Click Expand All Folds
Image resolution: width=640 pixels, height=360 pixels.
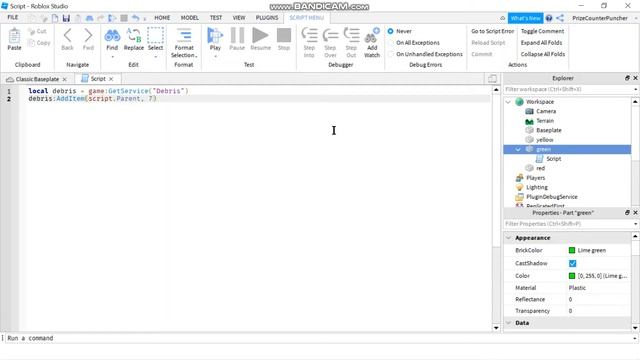(541, 42)
